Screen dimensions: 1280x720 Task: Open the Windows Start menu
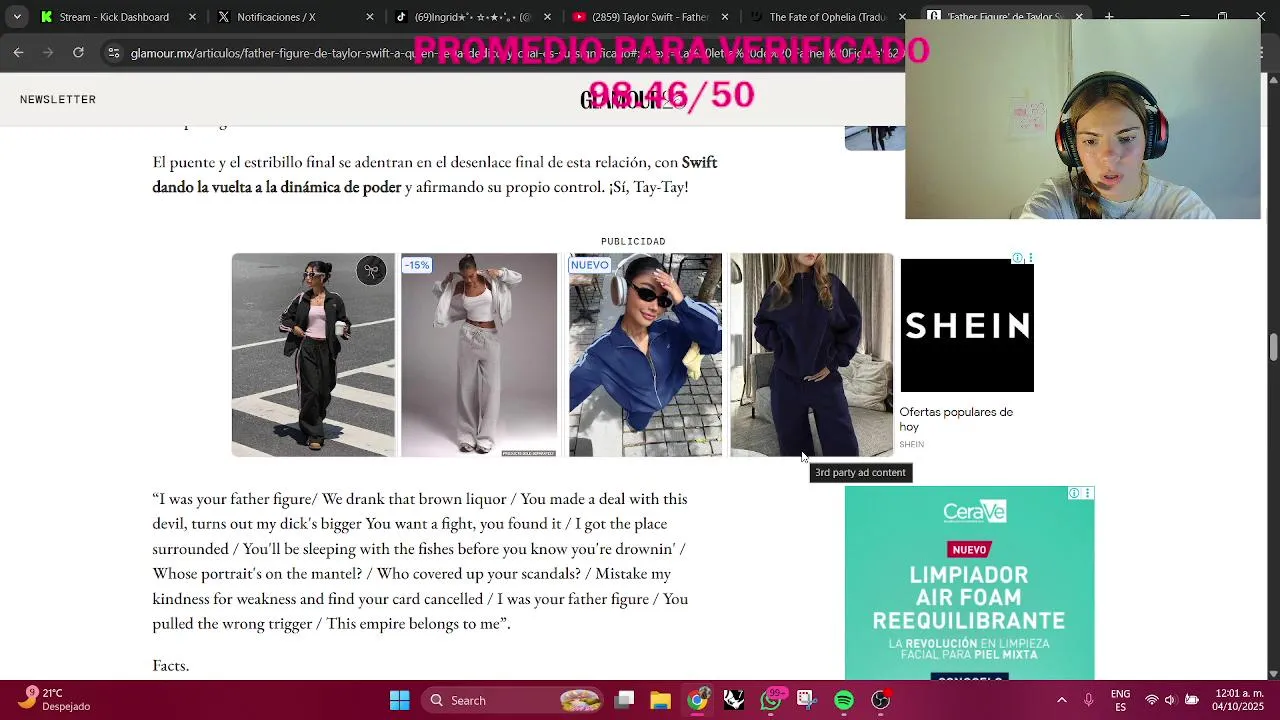click(399, 700)
